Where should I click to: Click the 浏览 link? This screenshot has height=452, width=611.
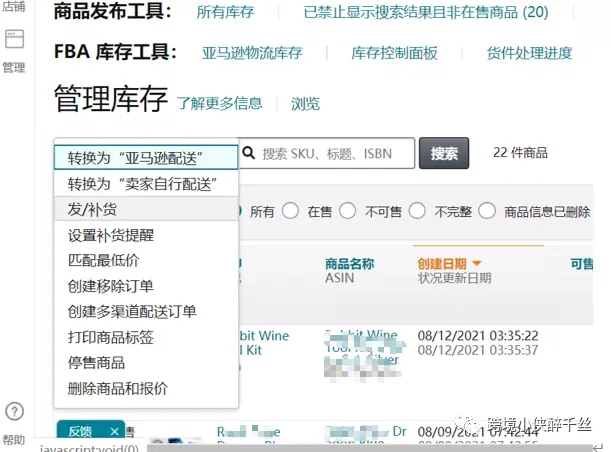pyautogui.click(x=306, y=104)
